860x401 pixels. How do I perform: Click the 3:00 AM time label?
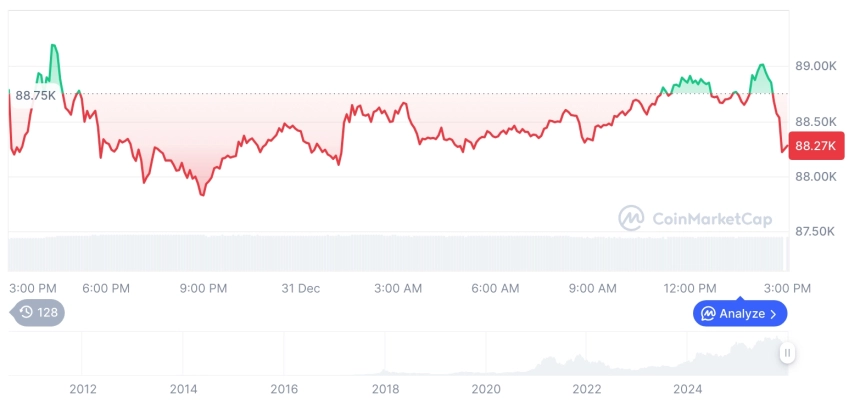coord(398,288)
